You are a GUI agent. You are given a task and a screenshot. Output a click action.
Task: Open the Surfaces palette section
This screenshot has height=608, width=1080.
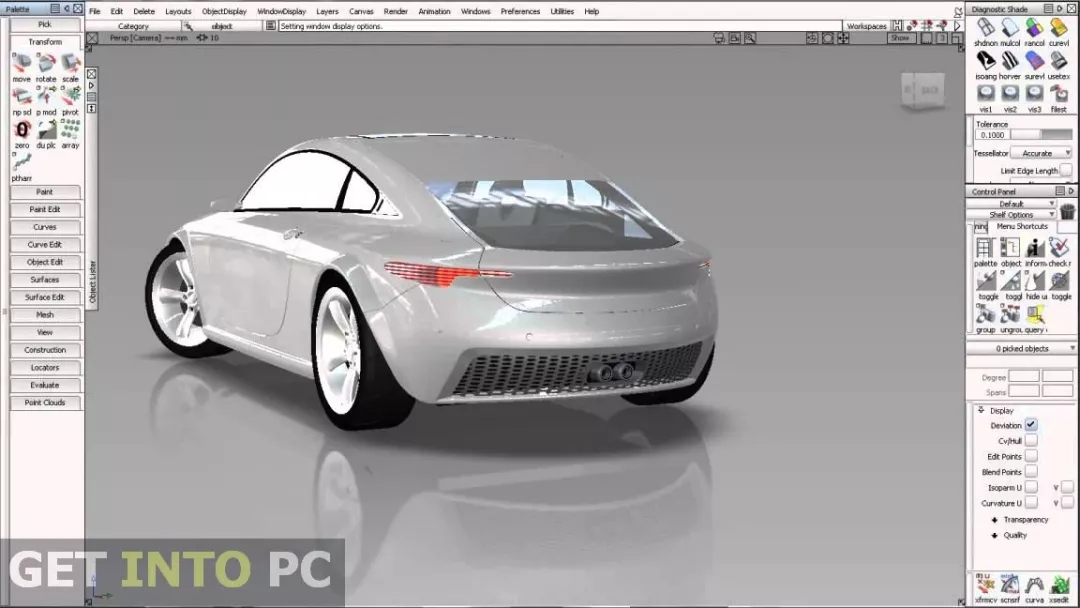pos(44,279)
